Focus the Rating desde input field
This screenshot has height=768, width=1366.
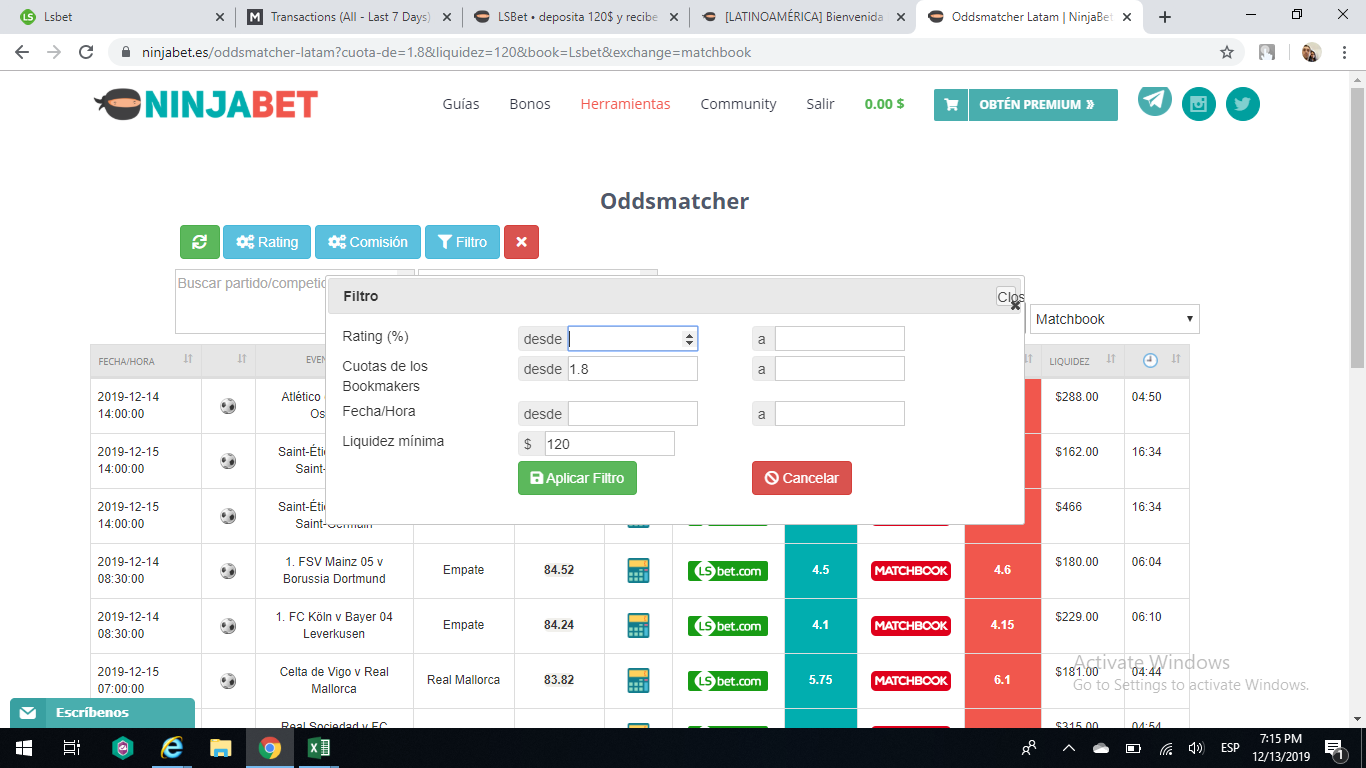pyautogui.click(x=632, y=339)
